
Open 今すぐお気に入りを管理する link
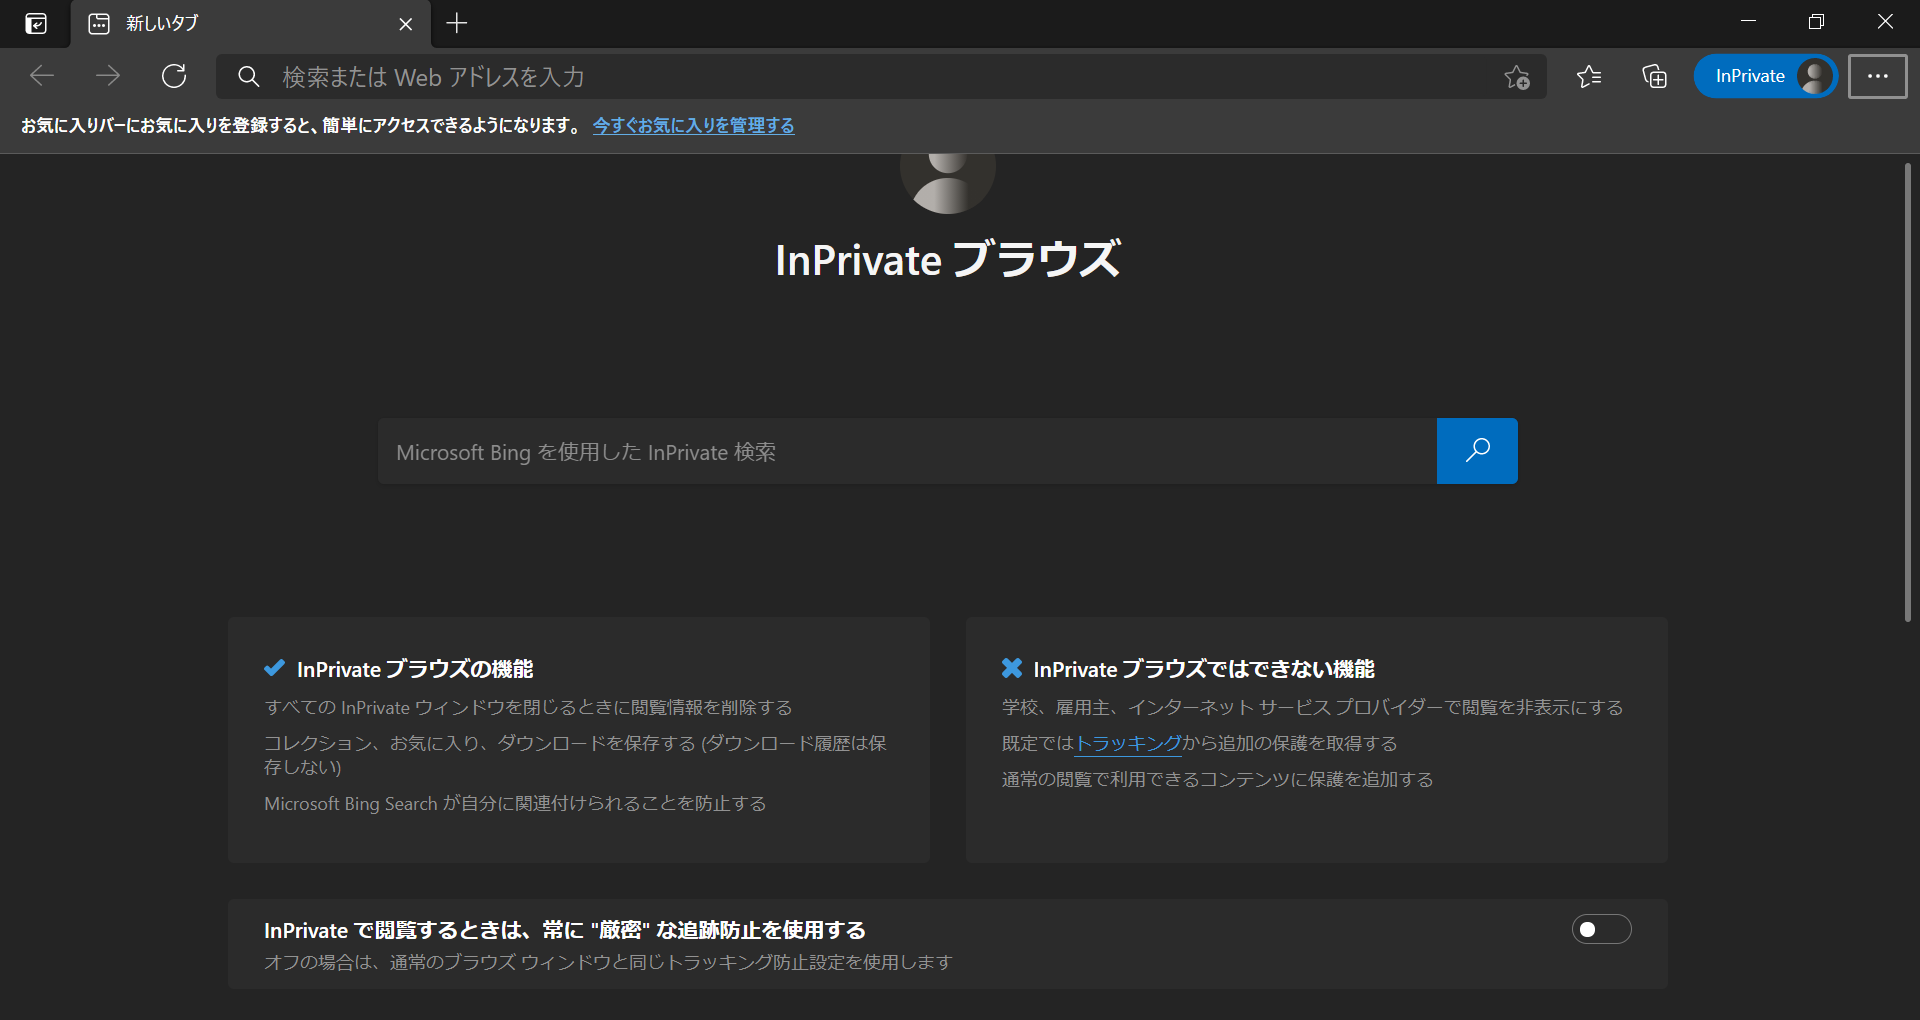(694, 126)
